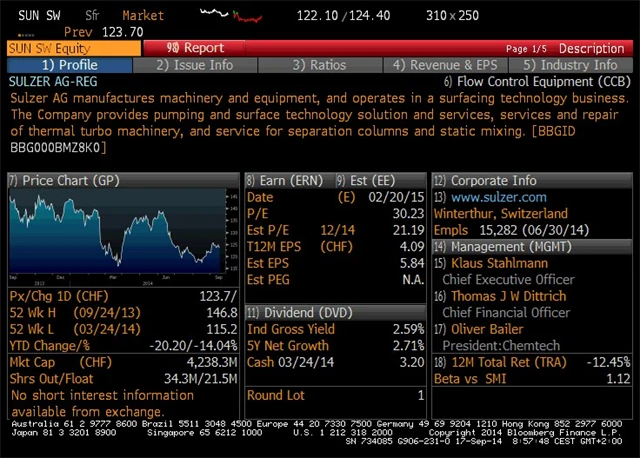640x458 pixels.
Task: Click the earnings Date 02/20/15 value
Action: coord(396,197)
